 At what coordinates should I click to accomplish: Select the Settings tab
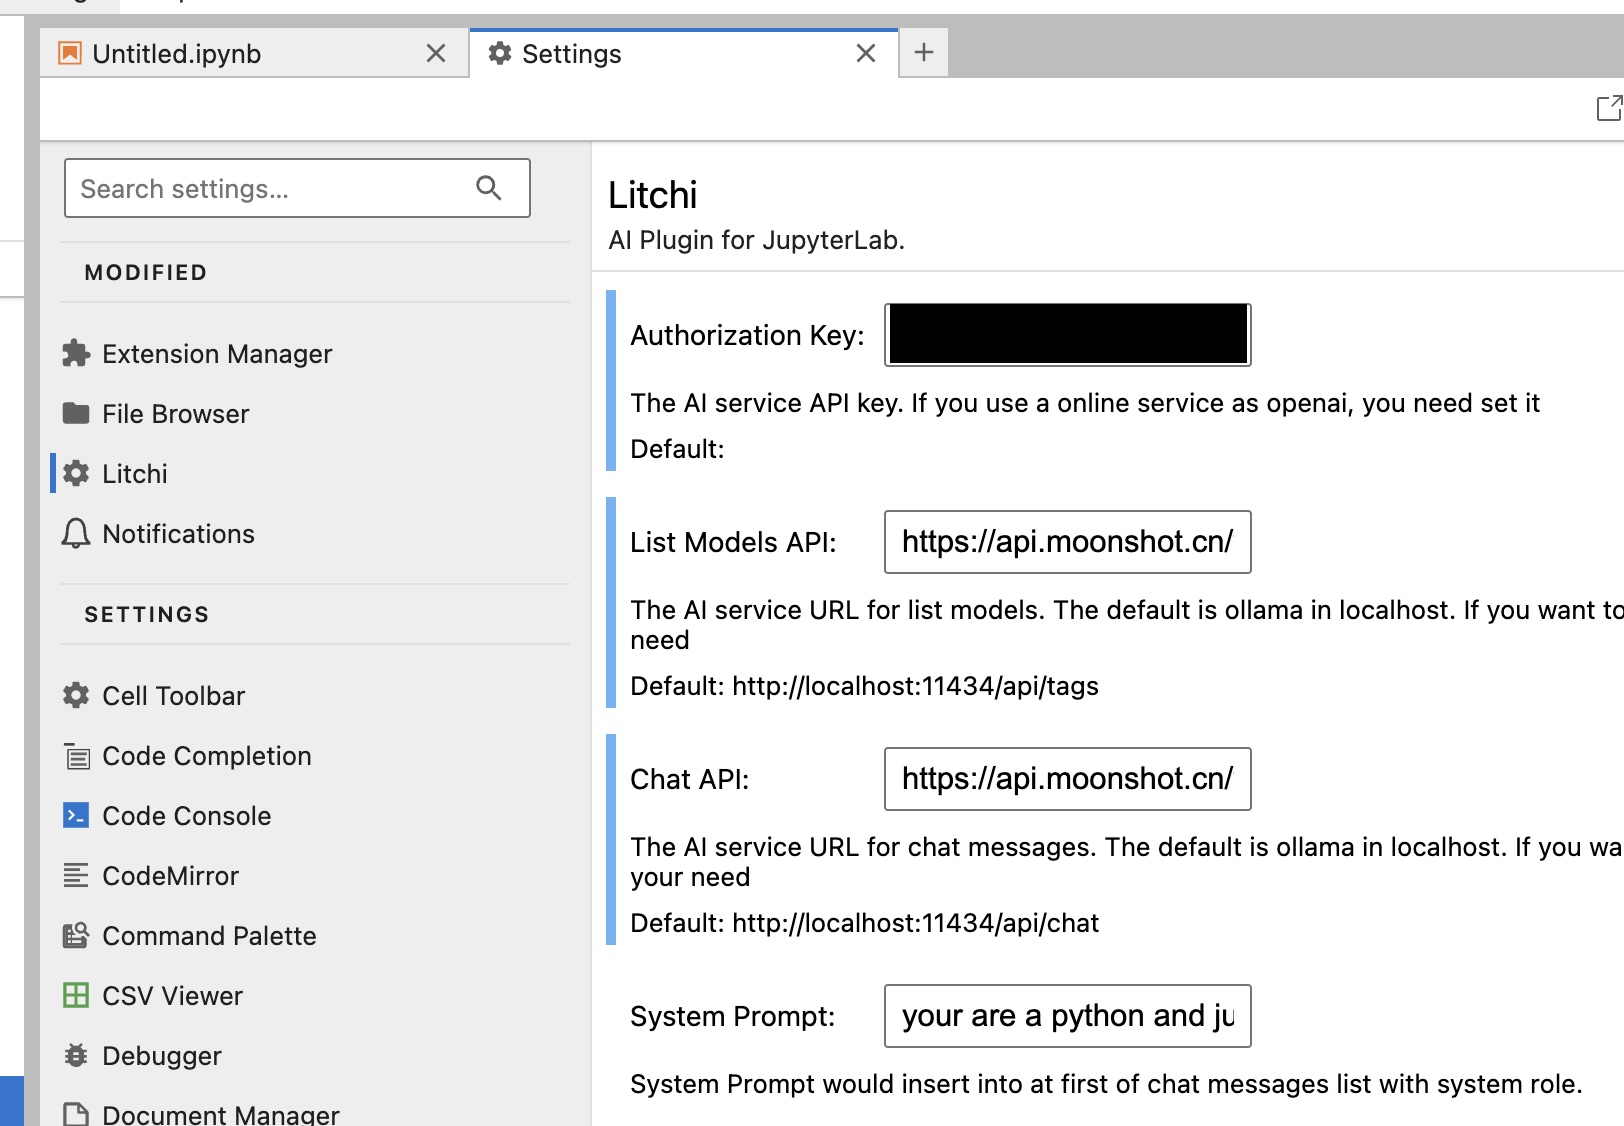coord(570,53)
